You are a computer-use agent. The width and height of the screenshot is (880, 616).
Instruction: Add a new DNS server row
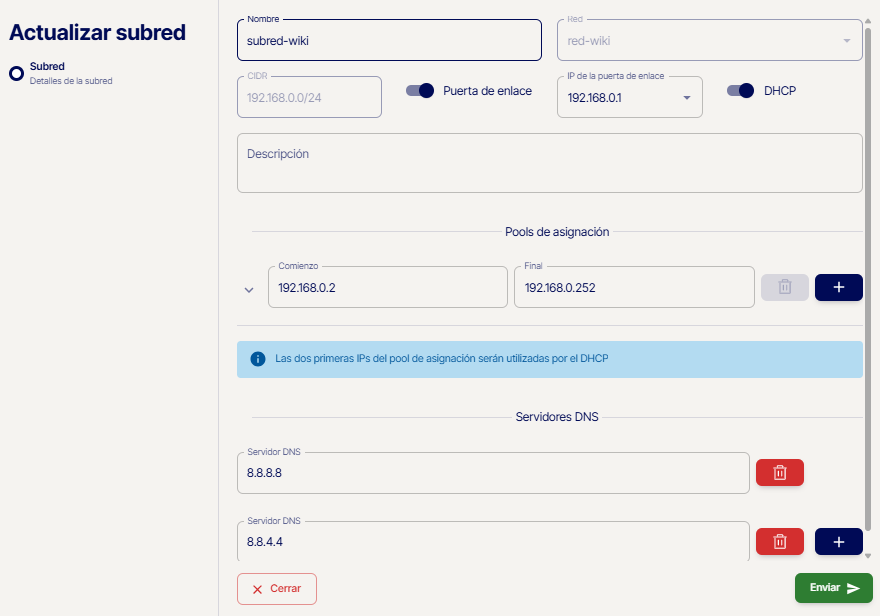click(x=839, y=542)
